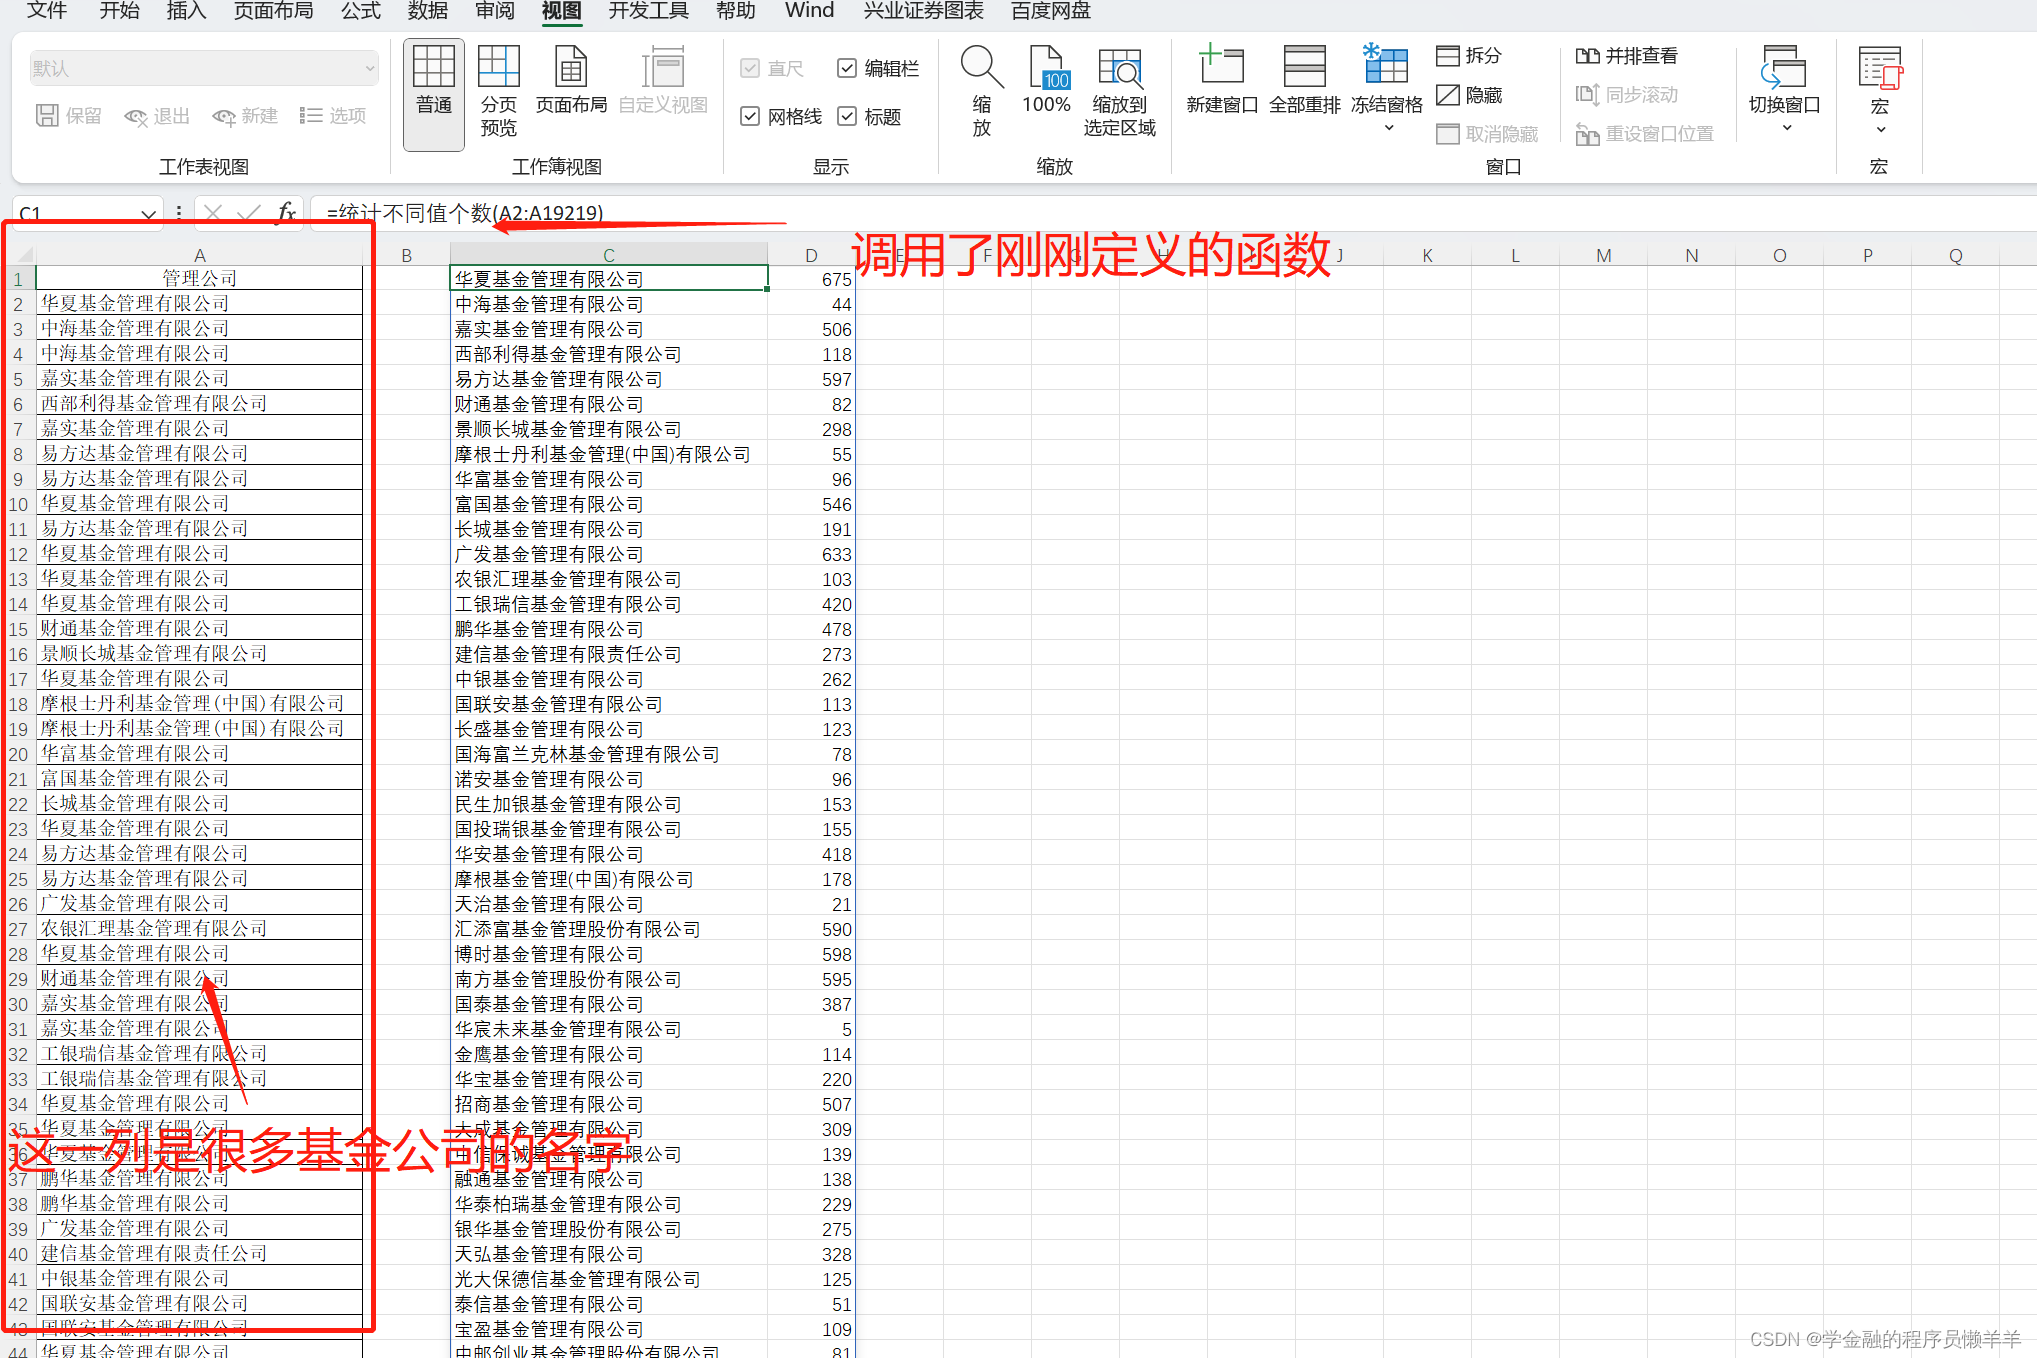This screenshot has height=1358, width=2037.
Task: Set zoom to 100% icon
Action: 1047,82
